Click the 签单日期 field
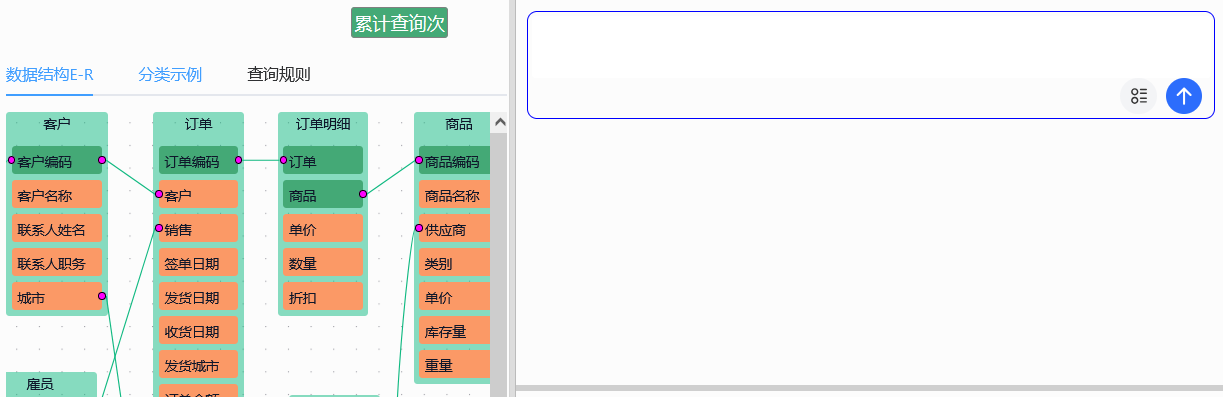This screenshot has height=397, width=1223. coord(198,262)
